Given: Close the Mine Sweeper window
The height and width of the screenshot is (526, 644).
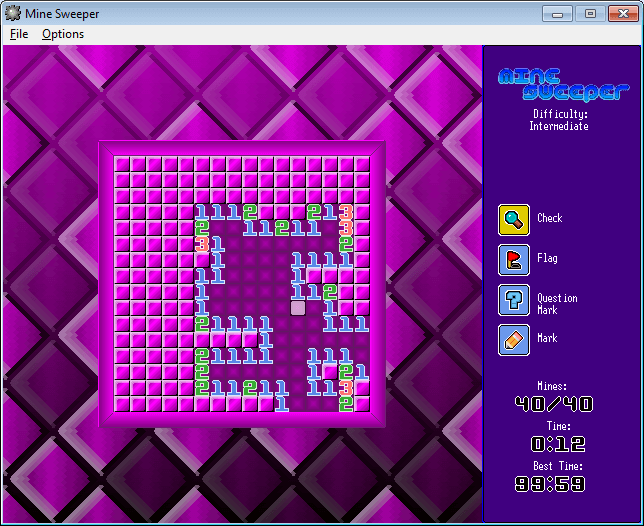Looking at the screenshot, I should tap(623, 14).
